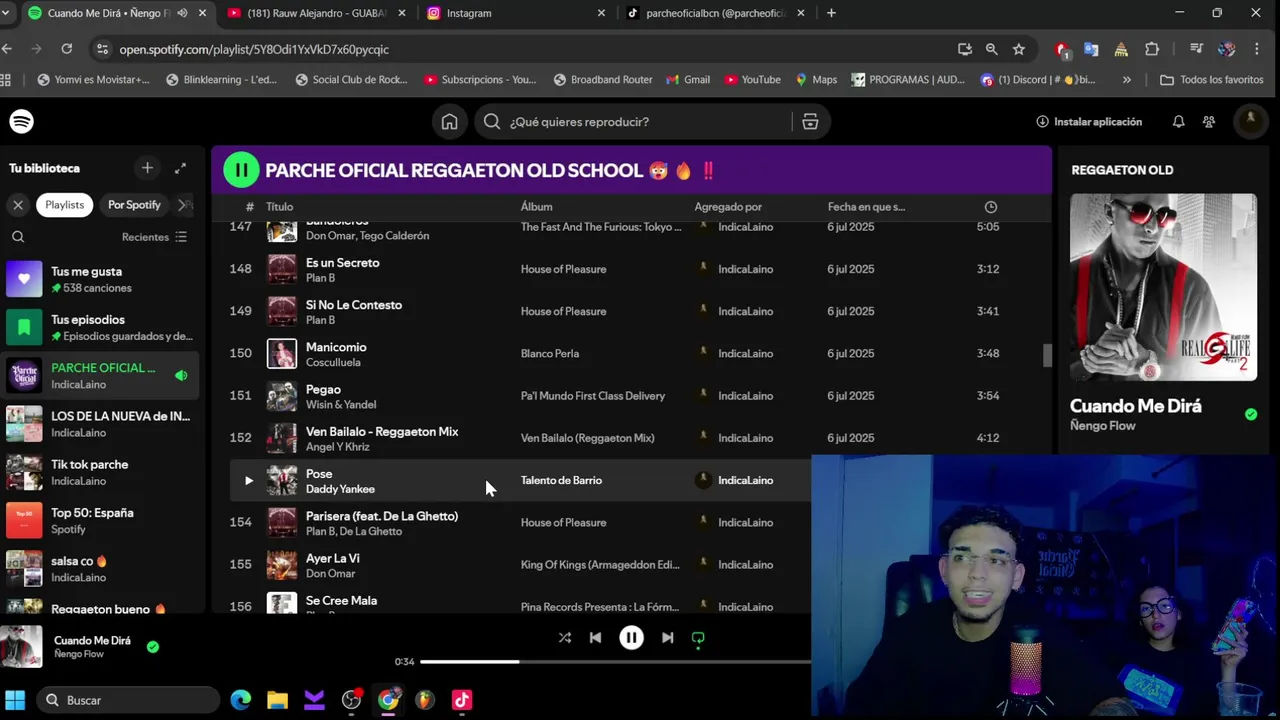Screen dimensions: 1280x720
Task: Pause the playlist with the green header button
Action: [x=241, y=170]
